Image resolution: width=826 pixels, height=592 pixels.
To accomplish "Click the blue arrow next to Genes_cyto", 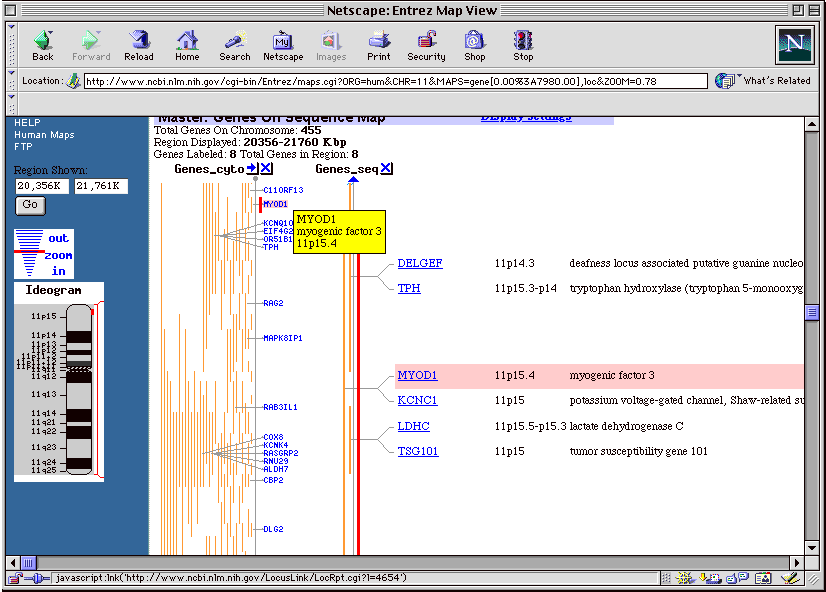I will [x=252, y=168].
